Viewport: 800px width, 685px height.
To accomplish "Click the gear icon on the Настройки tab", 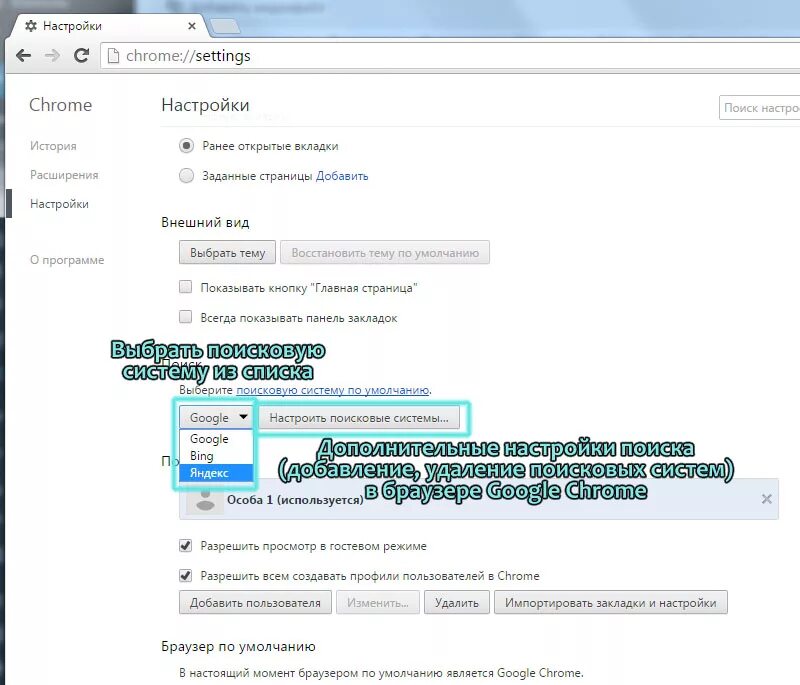I will pyautogui.click(x=31, y=26).
